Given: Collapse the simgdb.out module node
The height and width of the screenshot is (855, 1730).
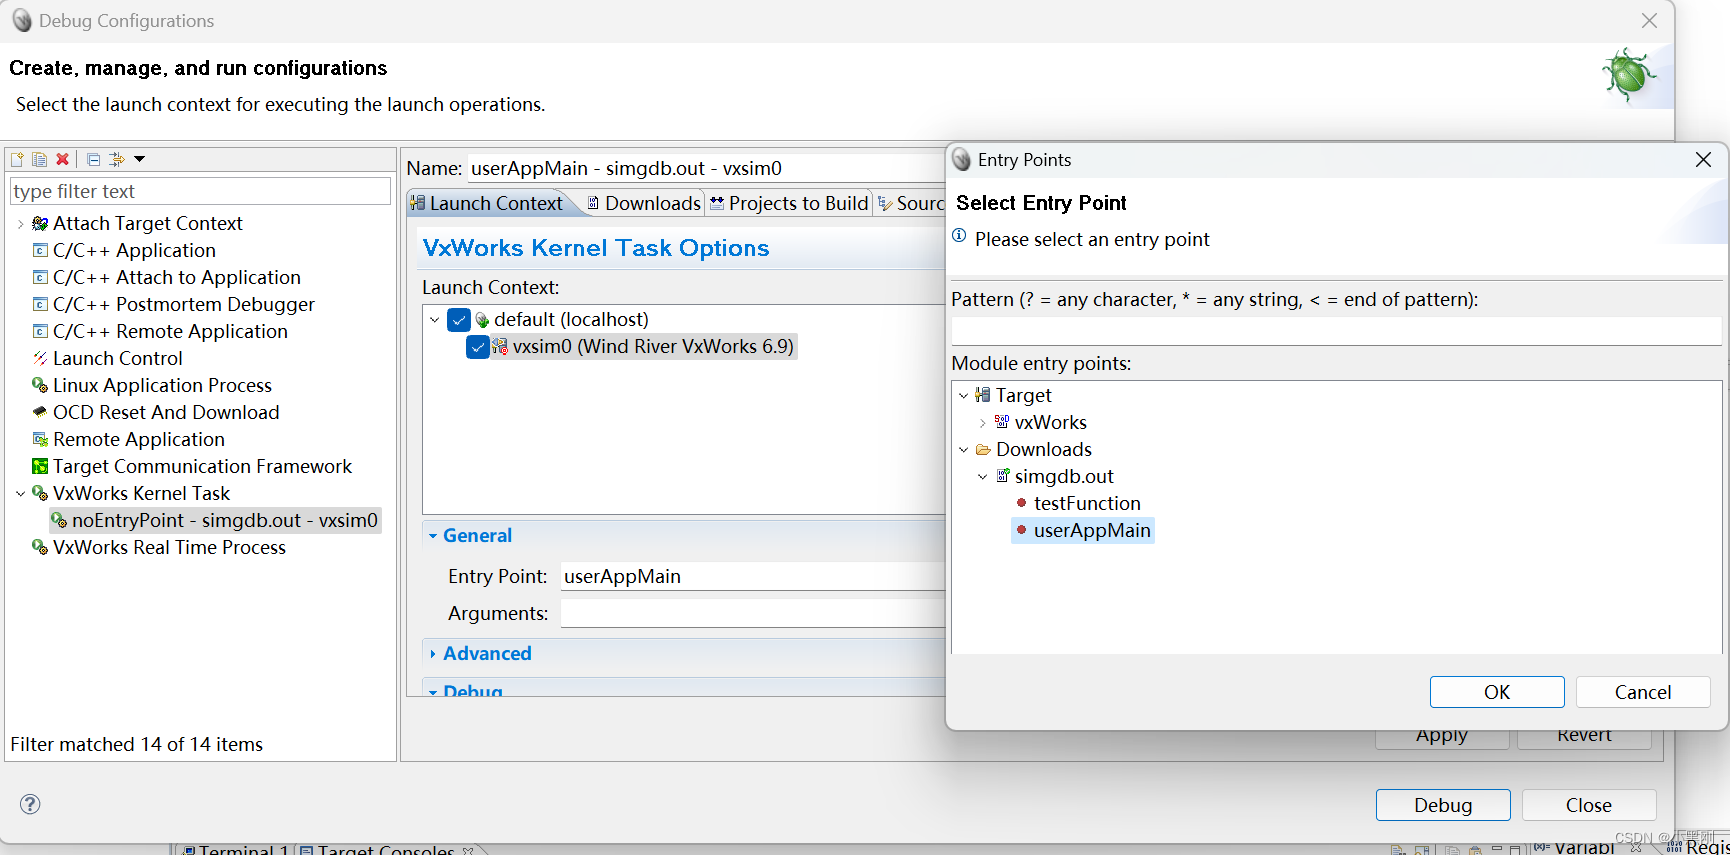Looking at the screenshot, I should [x=983, y=477].
